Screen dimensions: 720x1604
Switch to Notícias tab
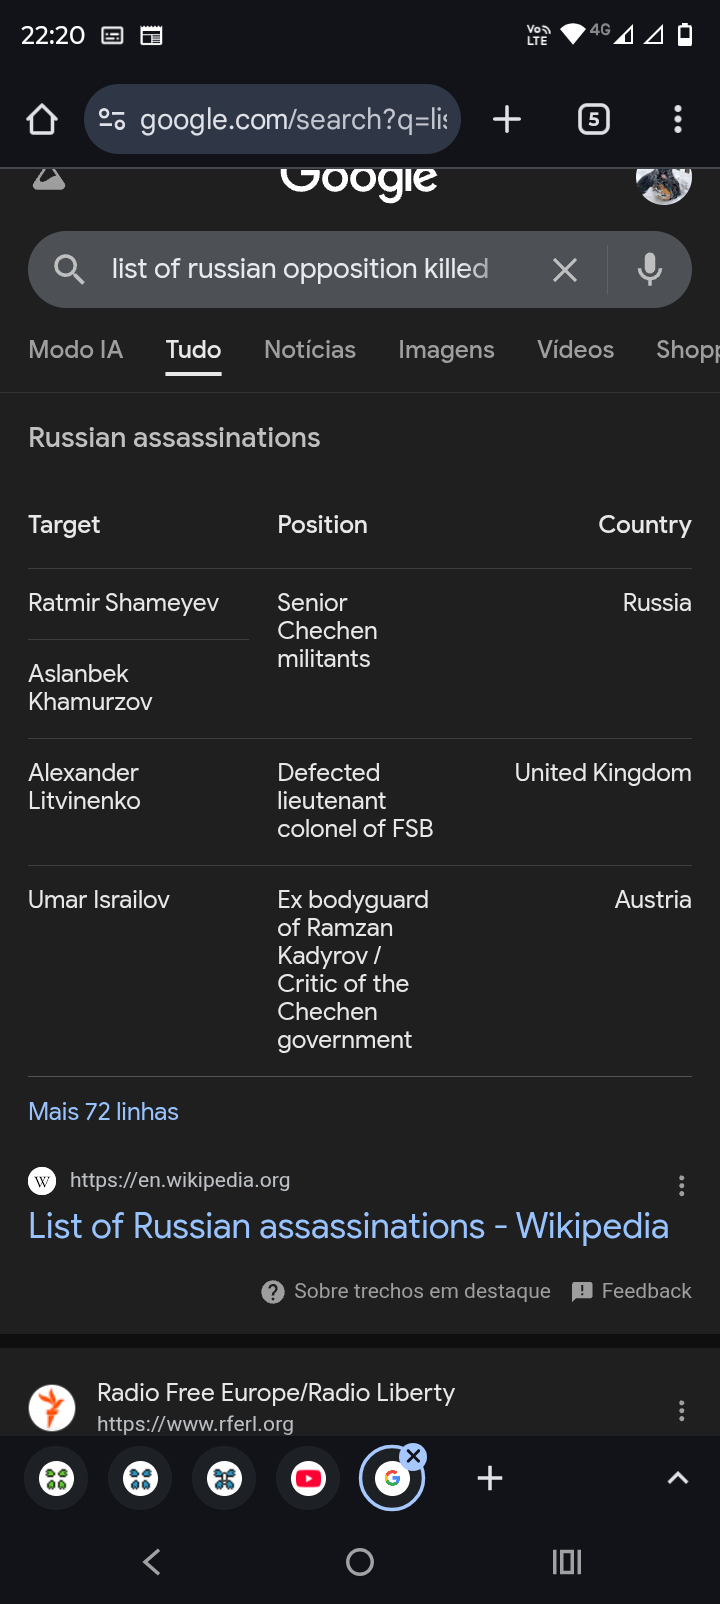[x=310, y=350]
